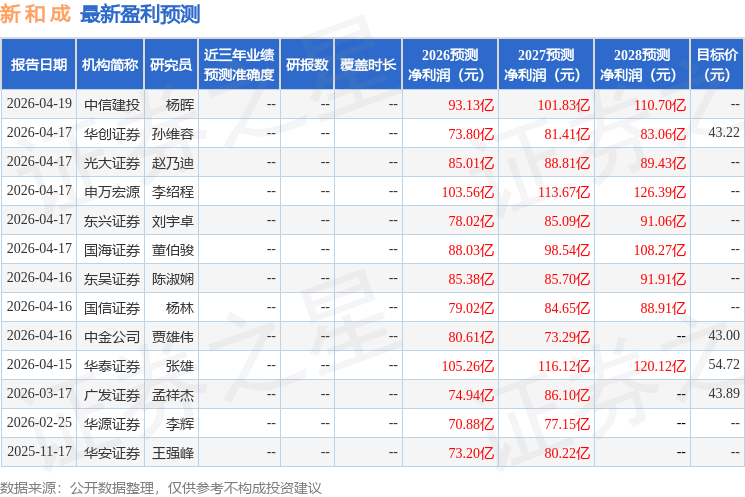Select the 2026-04-15 report date cell
745x497 pixels.
(39, 364)
